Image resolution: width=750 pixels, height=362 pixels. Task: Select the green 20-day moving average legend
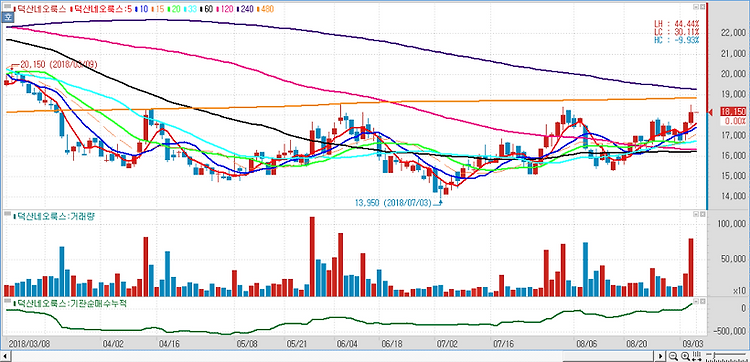tap(174, 9)
